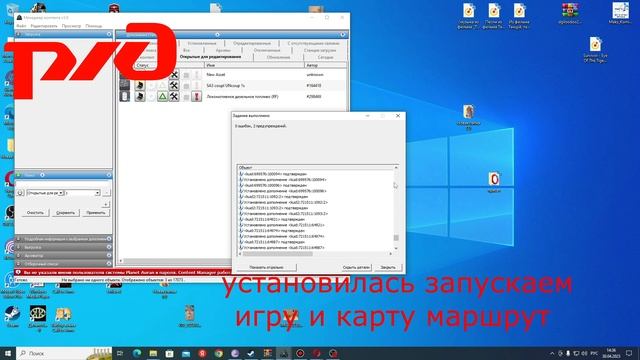Click the ellipsis button next to the search dropdowns
Screen dimensions: 640x360
click(106, 193)
